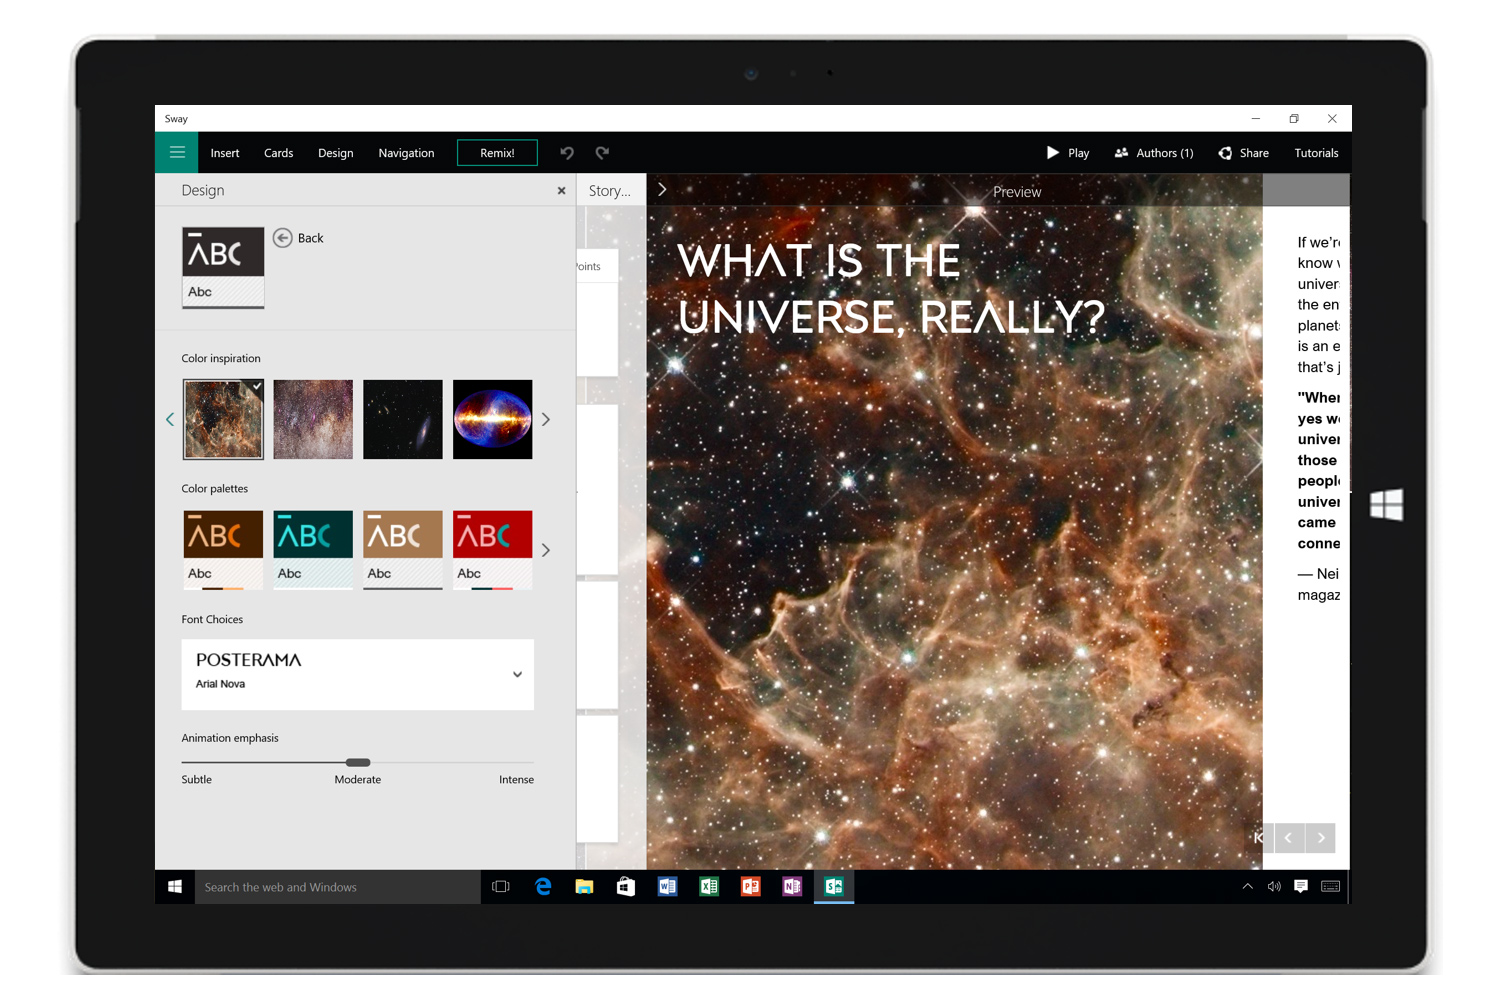Click the Back arrow in Design panel
The width and height of the screenshot is (1500, 1000).
tap(283, 238)
